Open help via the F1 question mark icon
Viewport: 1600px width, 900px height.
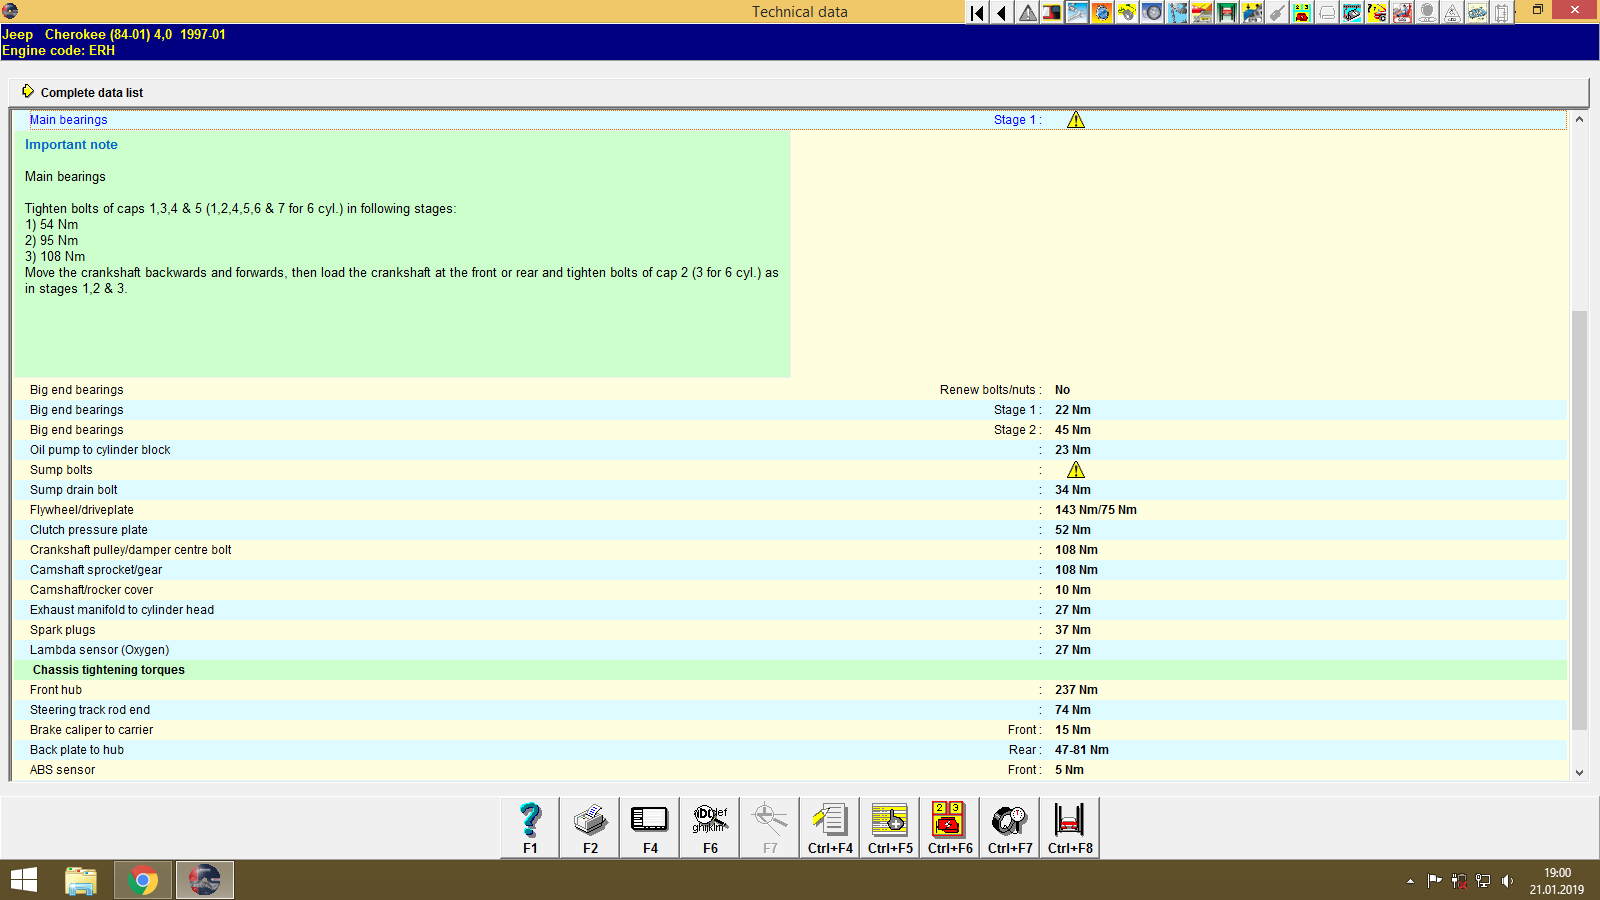529,827
